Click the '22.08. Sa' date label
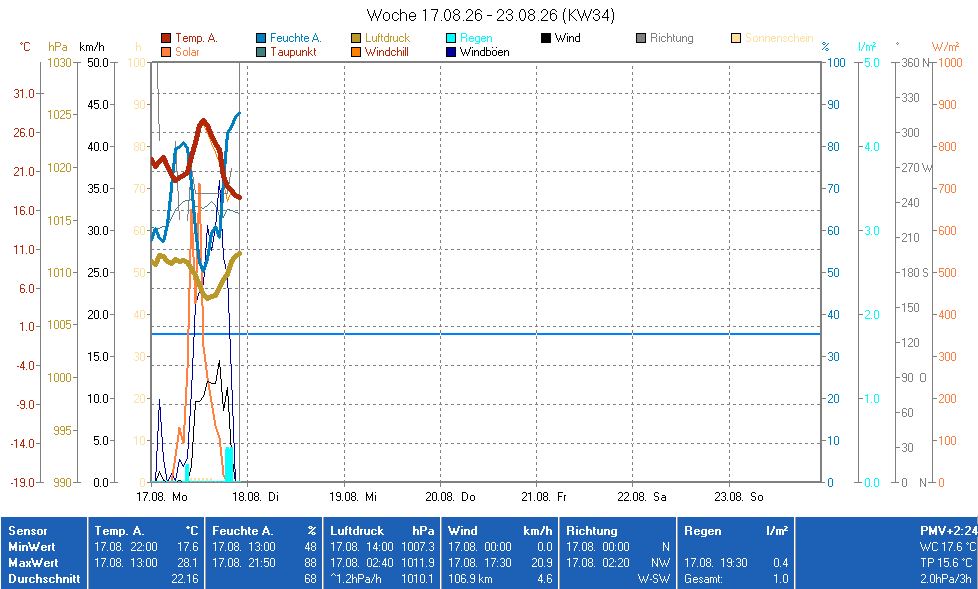978x589 pixels. pyautogui.click(x=642, y=497)
